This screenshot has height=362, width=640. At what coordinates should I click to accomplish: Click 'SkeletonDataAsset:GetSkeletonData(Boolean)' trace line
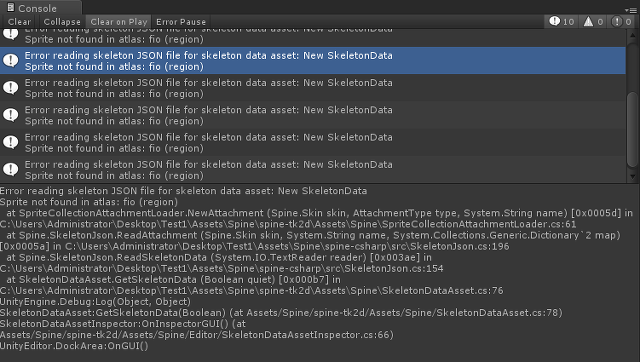pos(281,313)
